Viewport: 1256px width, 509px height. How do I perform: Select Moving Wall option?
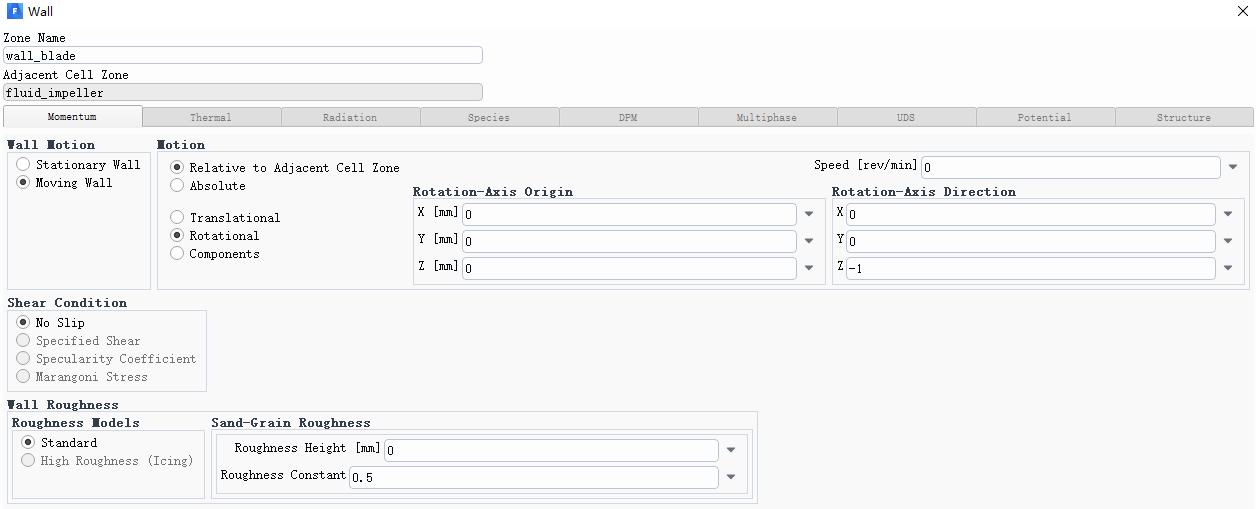click(x=23, y=183)
